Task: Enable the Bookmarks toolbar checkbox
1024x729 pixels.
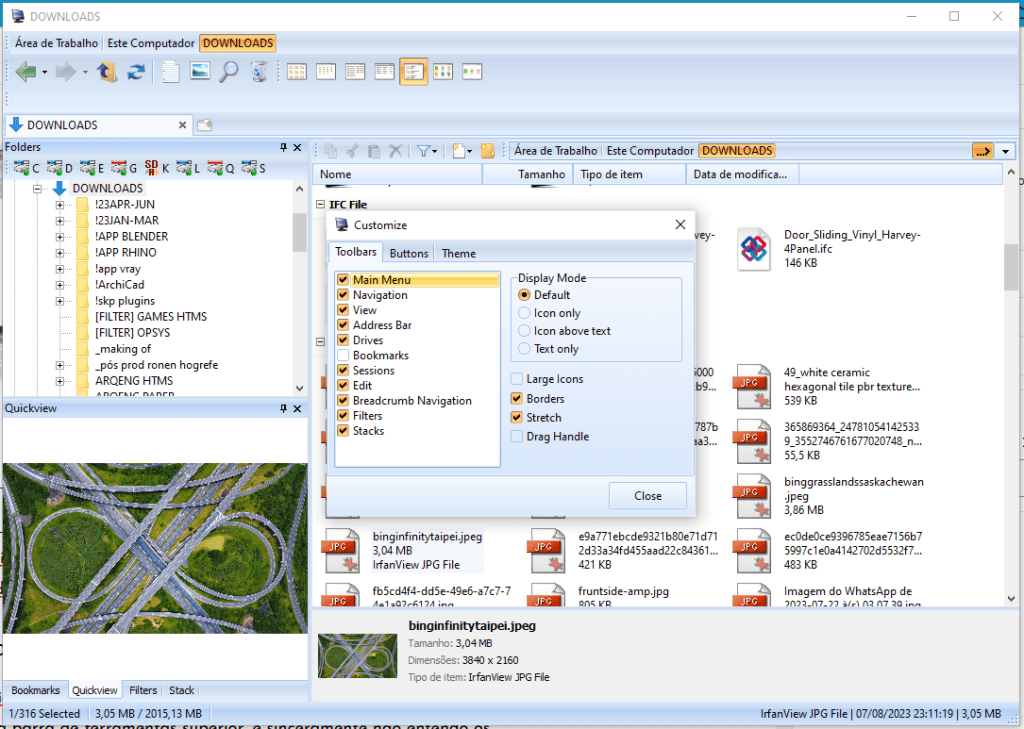Action: tap(343, 355)
